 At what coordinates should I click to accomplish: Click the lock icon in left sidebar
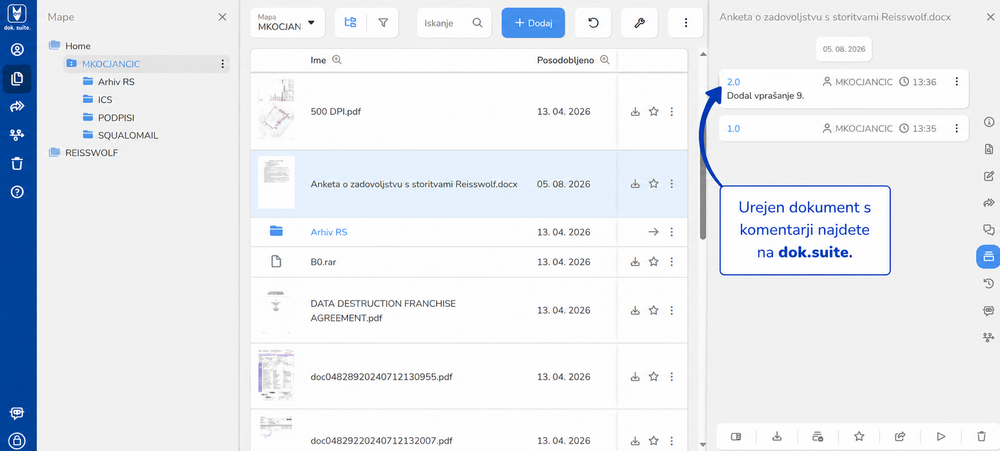coord(17,440)
